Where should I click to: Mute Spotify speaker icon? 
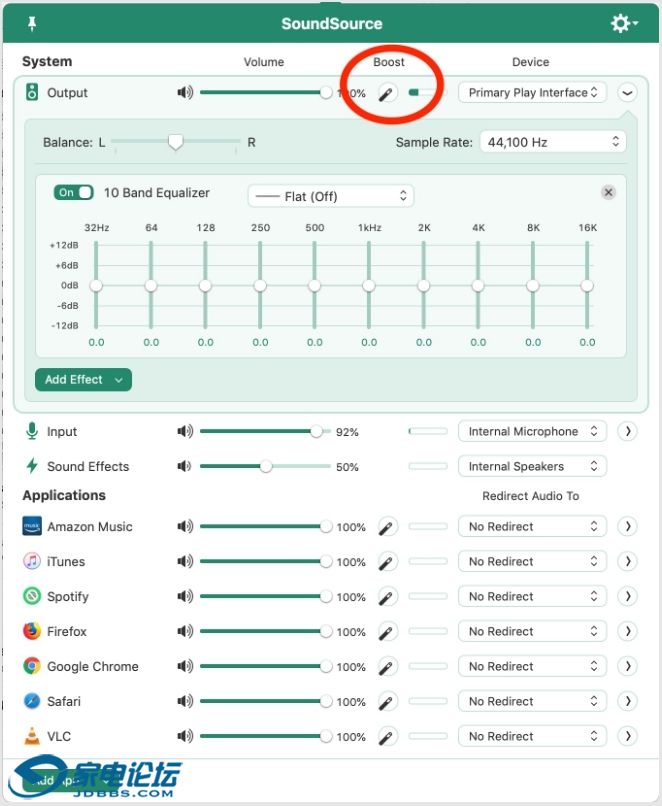click(185, 596)
